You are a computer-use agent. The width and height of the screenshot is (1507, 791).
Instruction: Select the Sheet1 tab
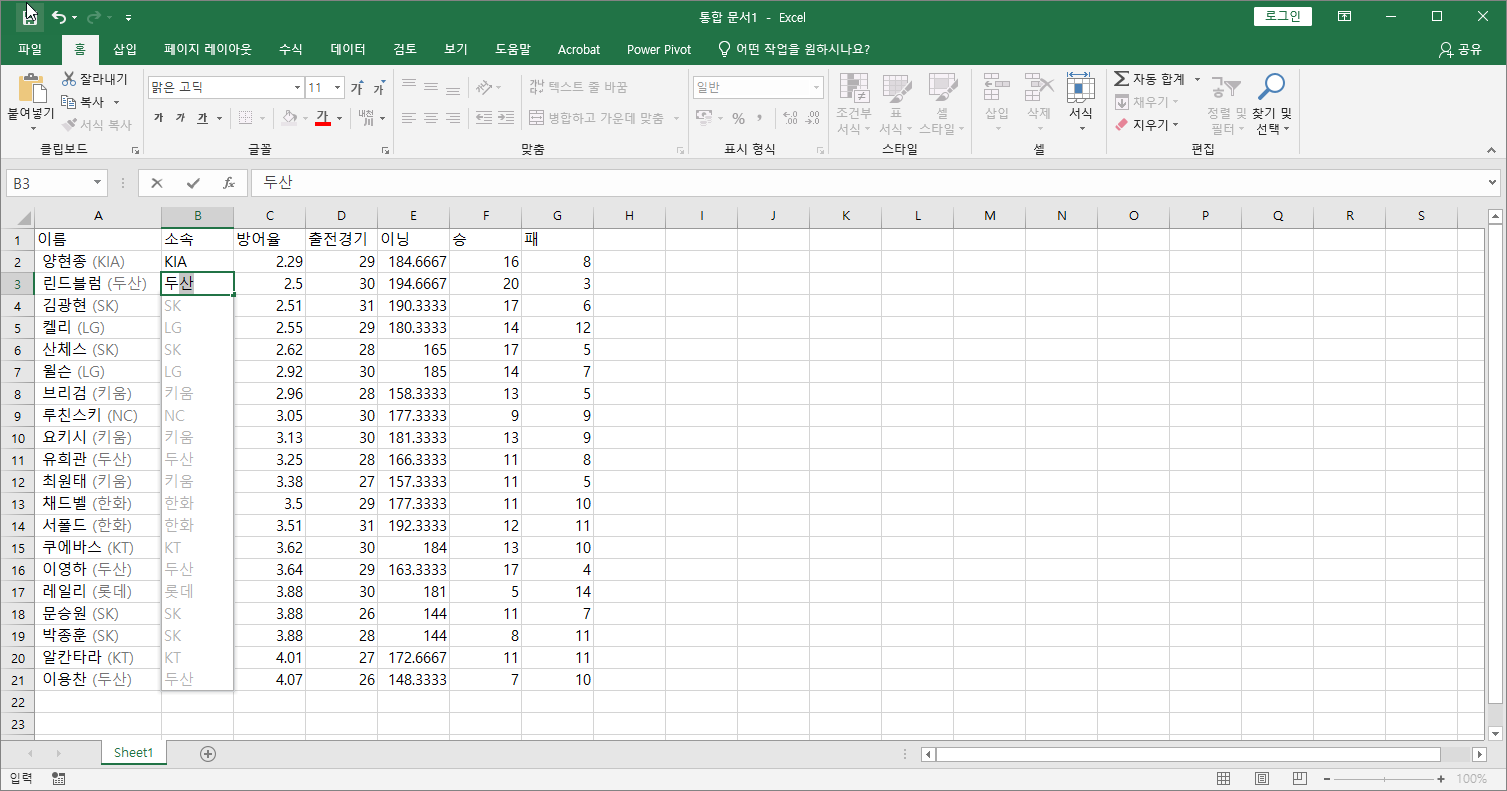tap(133, 753)
